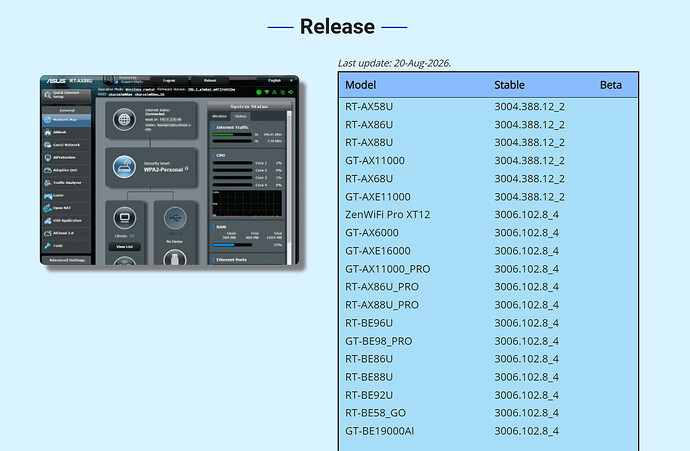
Task: Click the stable version for GT-AXE16000
Action: pos(526,251)
